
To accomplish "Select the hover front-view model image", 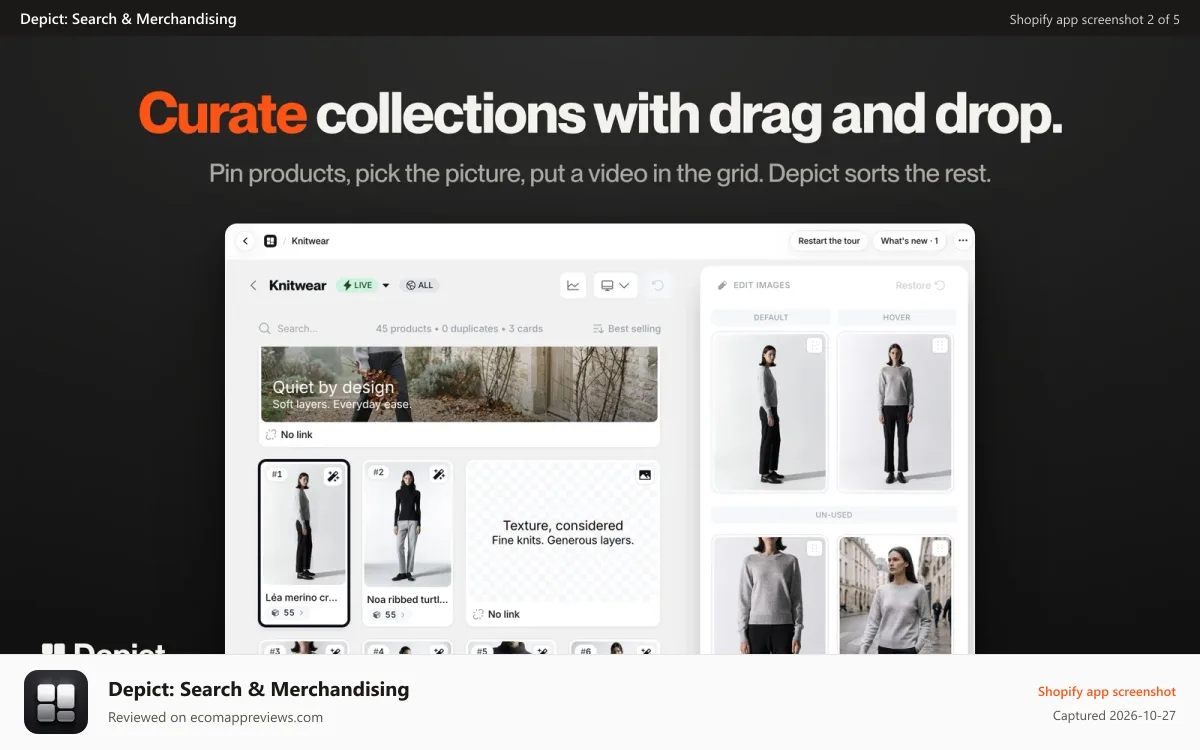I will click(x=895, y=411).
